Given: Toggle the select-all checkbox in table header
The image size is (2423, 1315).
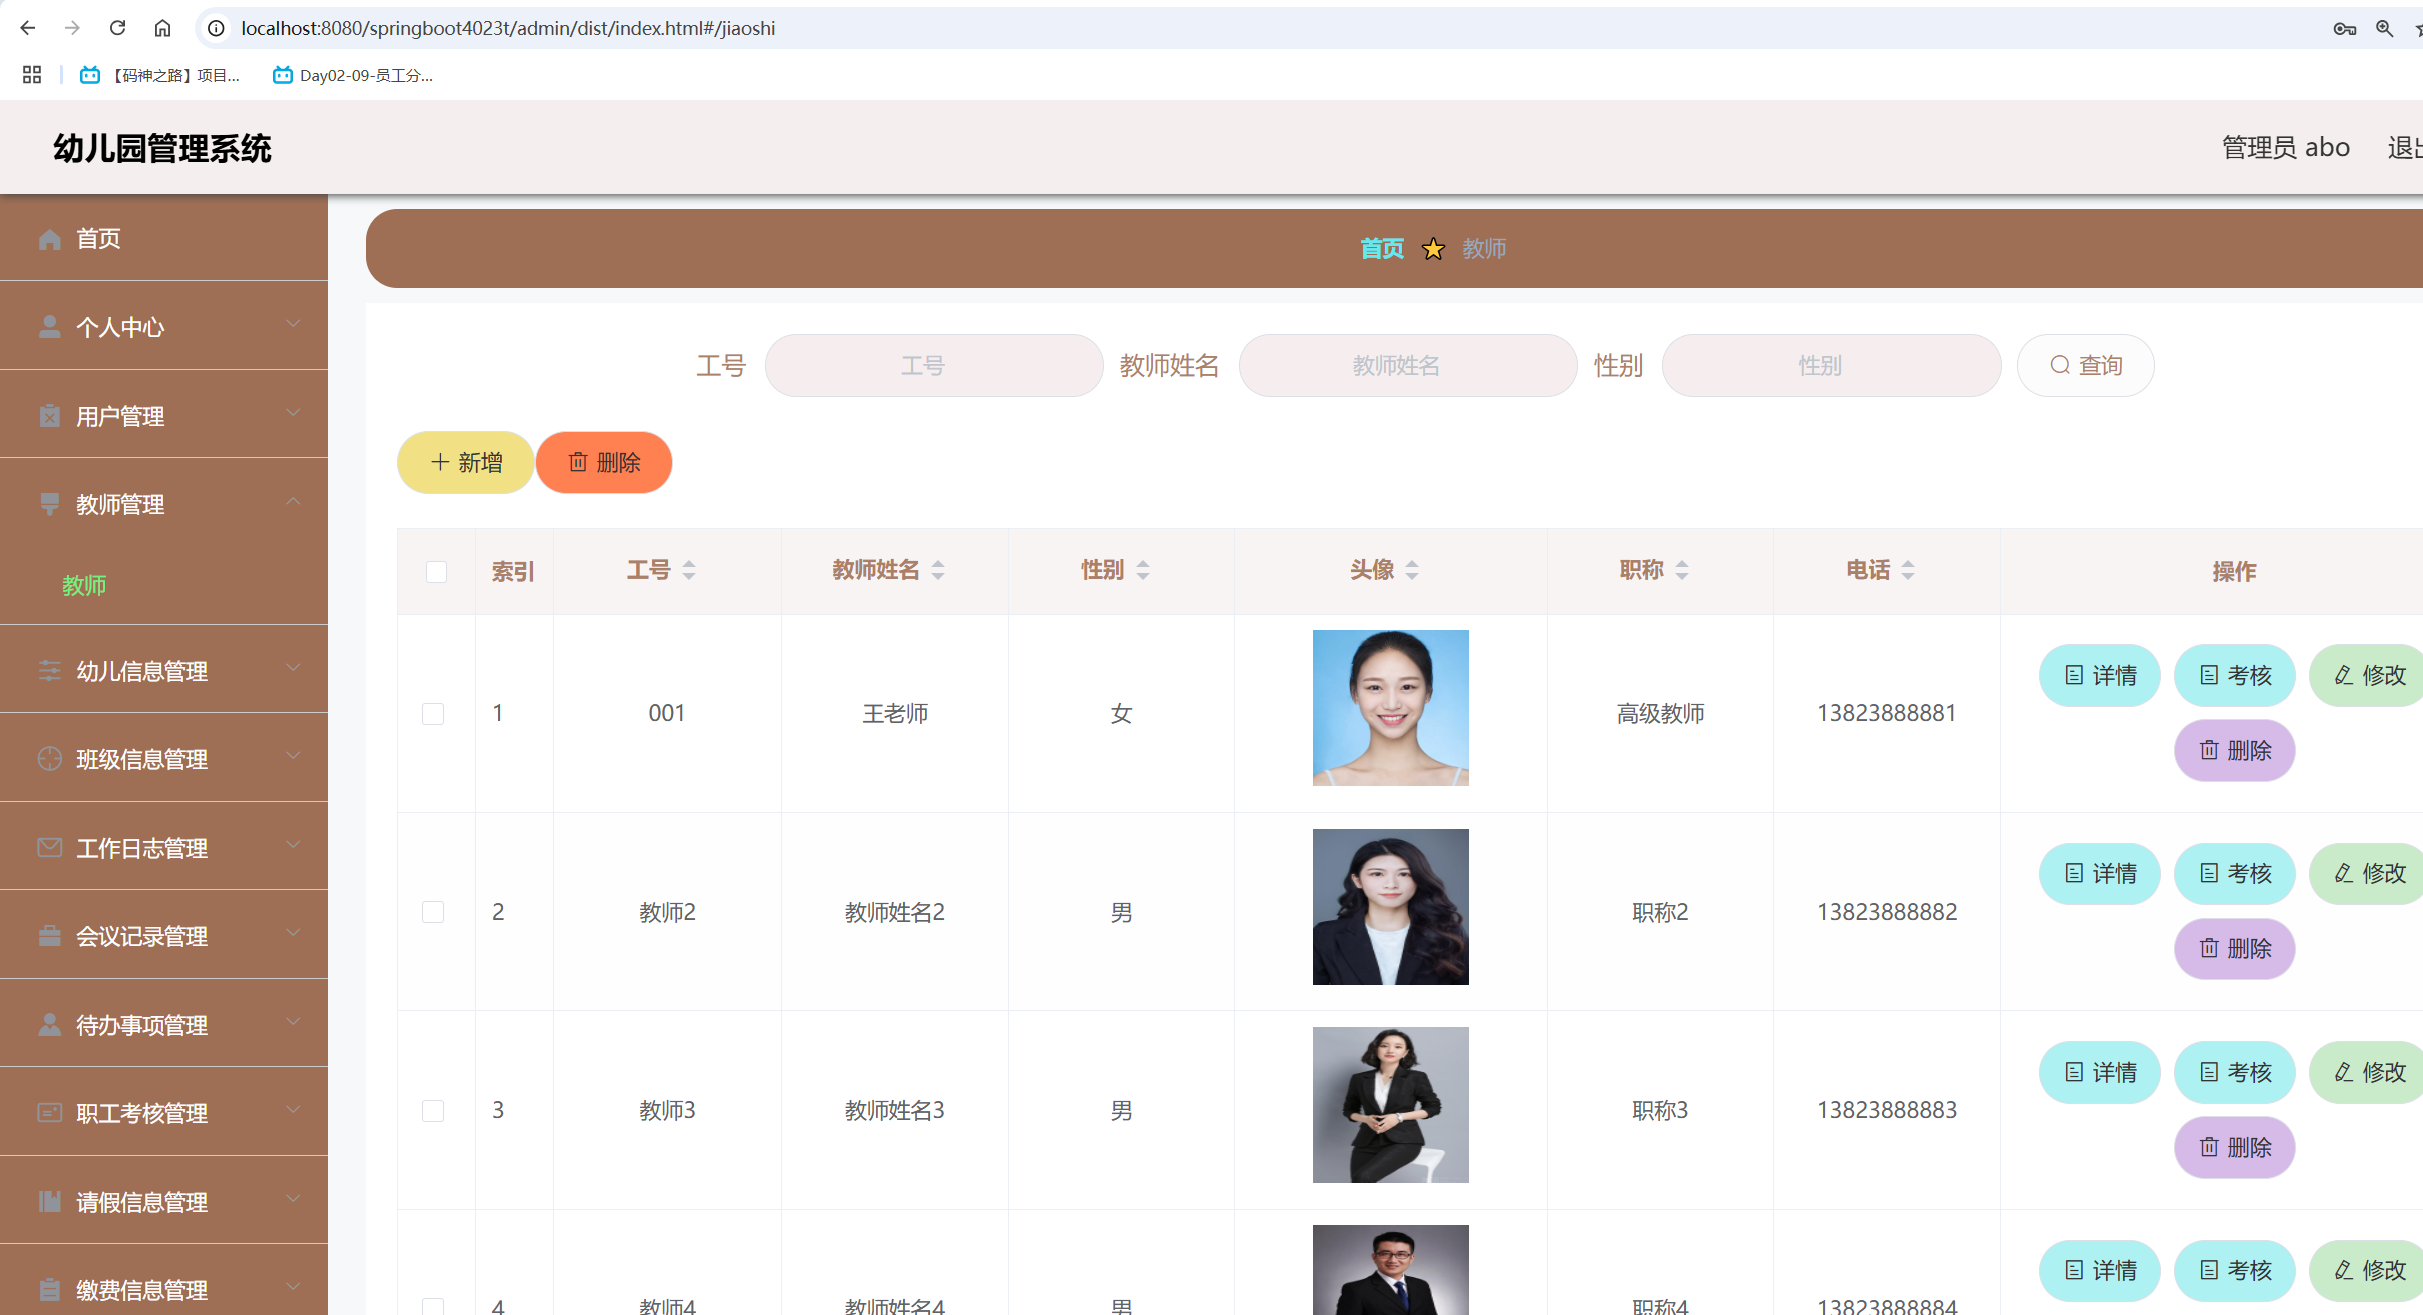Looking at the screenshot, I should point(436,572).
